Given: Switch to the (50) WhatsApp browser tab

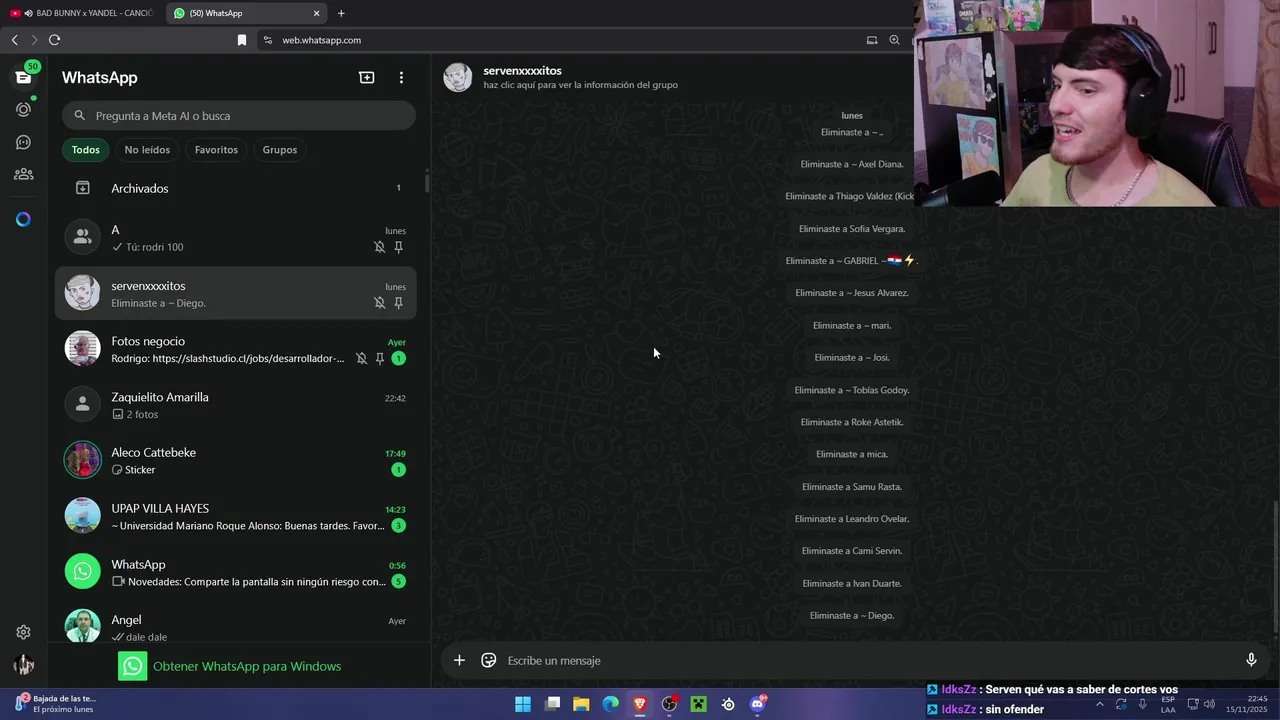Looking at the screenshot, I should pyautogui.click(x=245, y=13).
